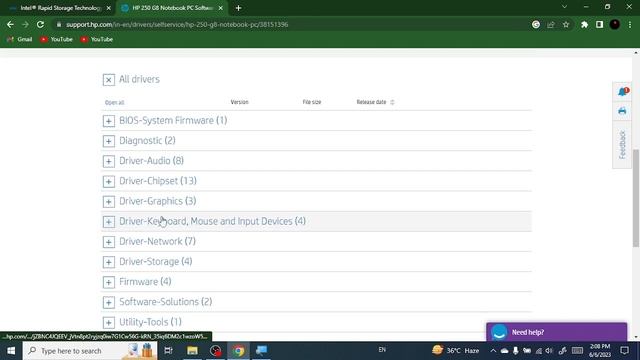Image resolution: width=640 pixels, height=360 pixels.
Task: Go back to previous page
Action: tap(10, 24)
